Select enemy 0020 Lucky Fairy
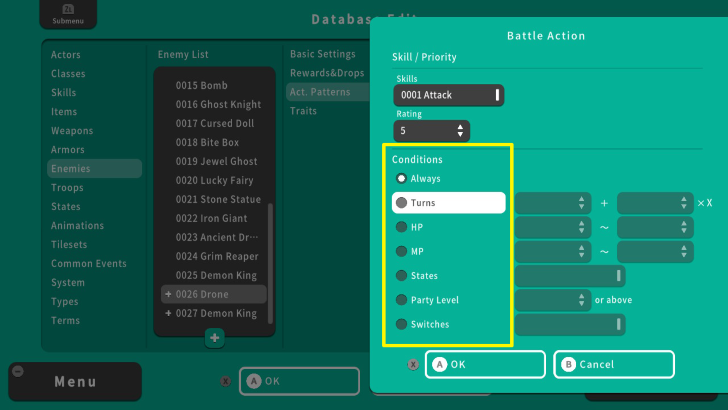Screen dimensions: 728x410 pos(214,181)
